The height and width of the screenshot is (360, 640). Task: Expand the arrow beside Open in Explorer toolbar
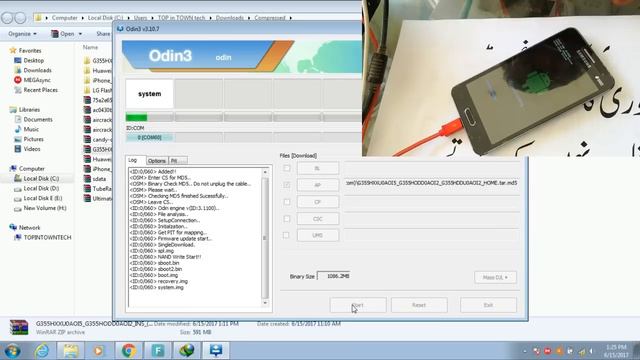[x=80, y=34]
